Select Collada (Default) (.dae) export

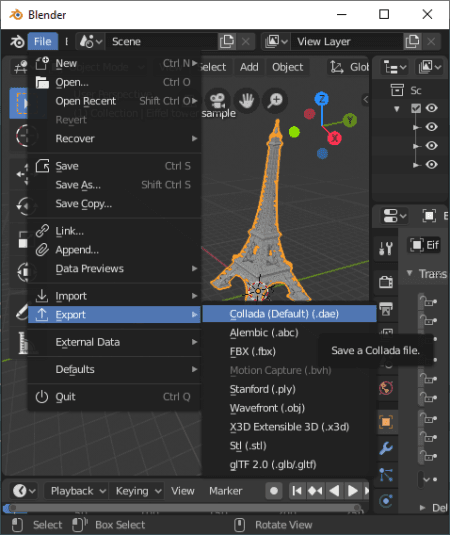click(x=290, y=314)
